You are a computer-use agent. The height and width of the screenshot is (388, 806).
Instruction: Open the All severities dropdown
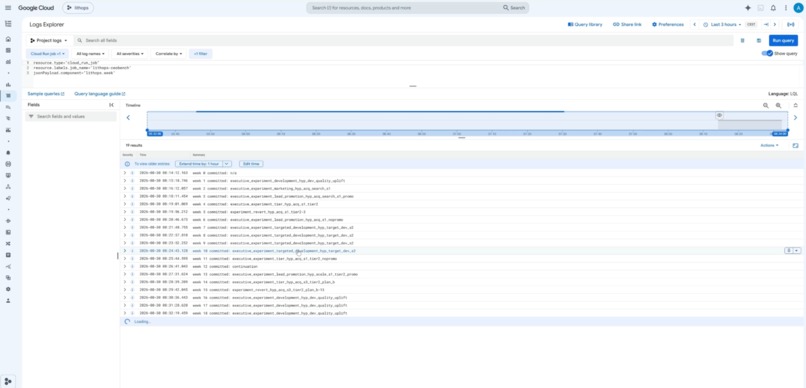(x=130, y=53)
